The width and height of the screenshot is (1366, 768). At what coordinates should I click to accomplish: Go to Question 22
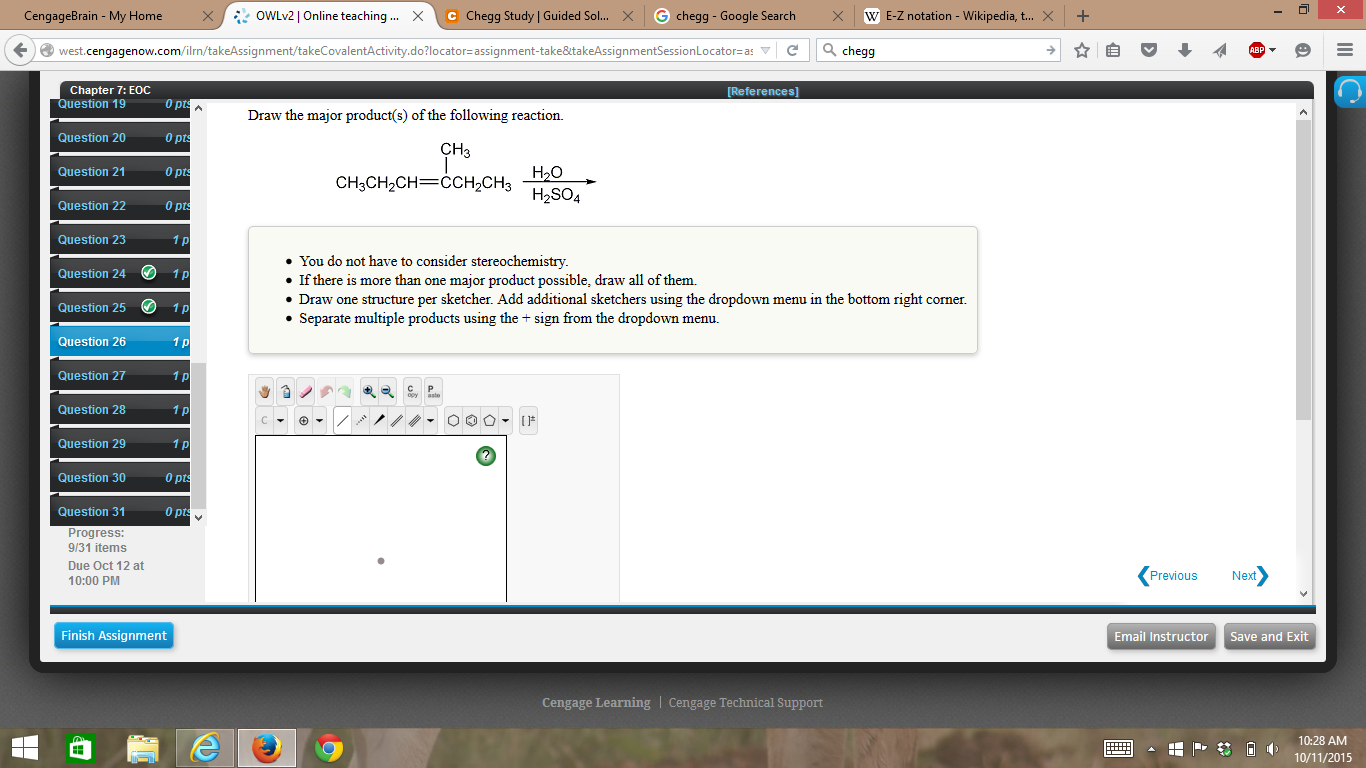[120, 206]
